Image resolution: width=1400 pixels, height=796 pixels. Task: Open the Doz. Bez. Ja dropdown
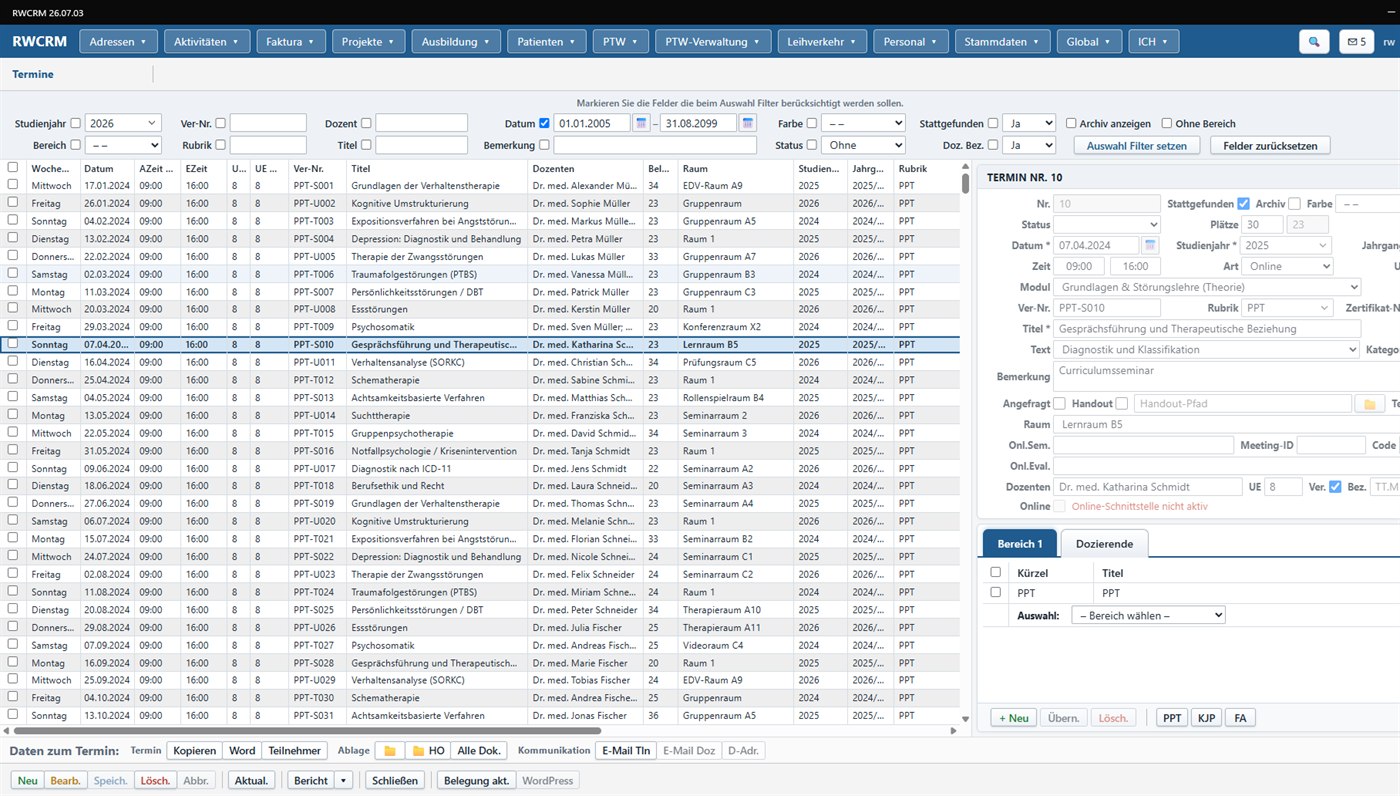pos(1029,145)
